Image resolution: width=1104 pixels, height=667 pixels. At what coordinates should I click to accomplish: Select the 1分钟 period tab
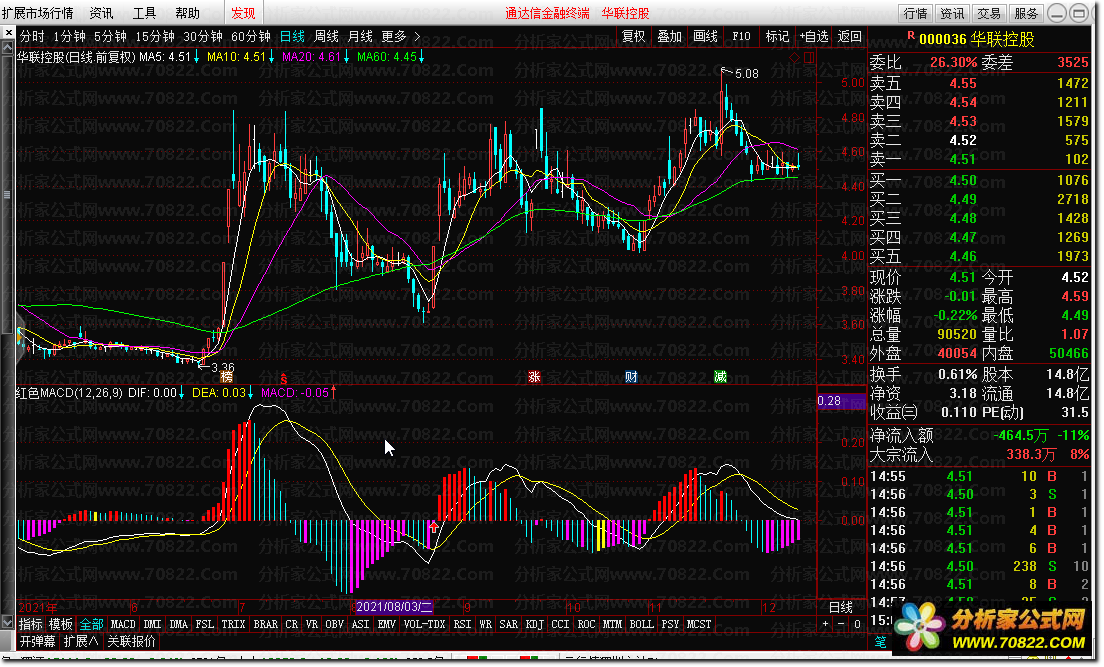click(x=69, y=37)
